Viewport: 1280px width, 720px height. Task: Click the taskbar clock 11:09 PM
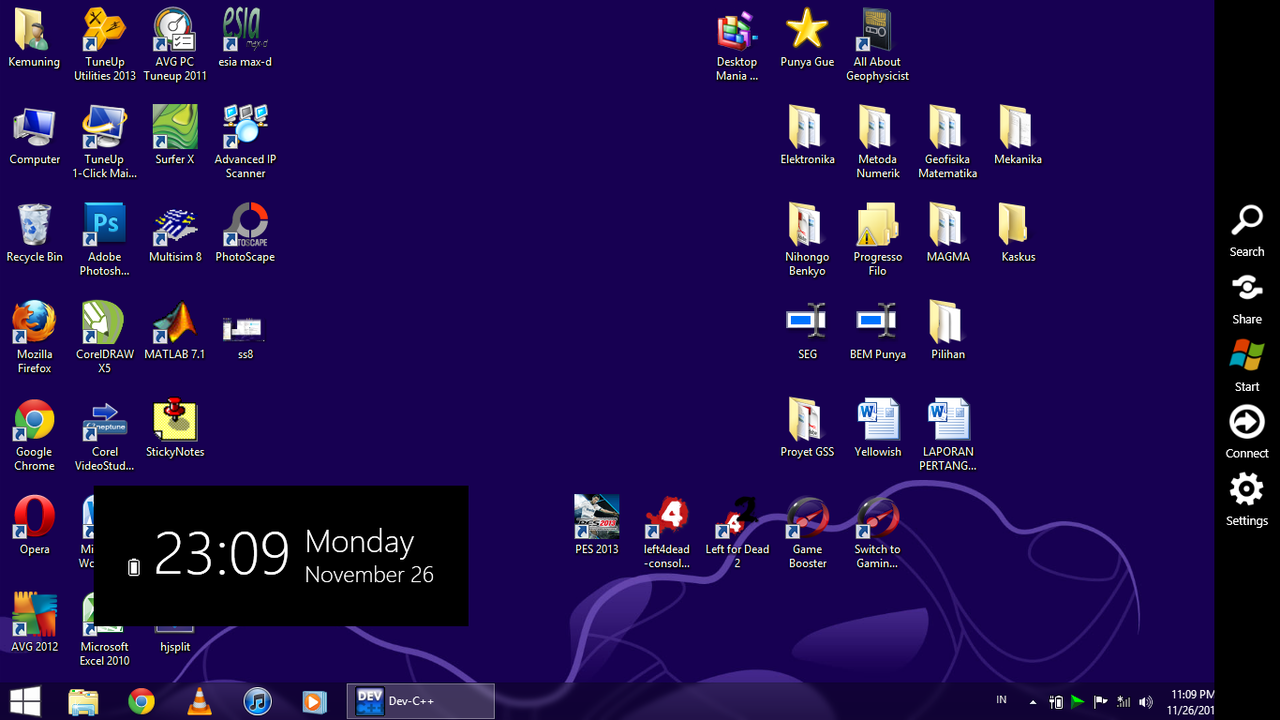(x=1191, y=701)
